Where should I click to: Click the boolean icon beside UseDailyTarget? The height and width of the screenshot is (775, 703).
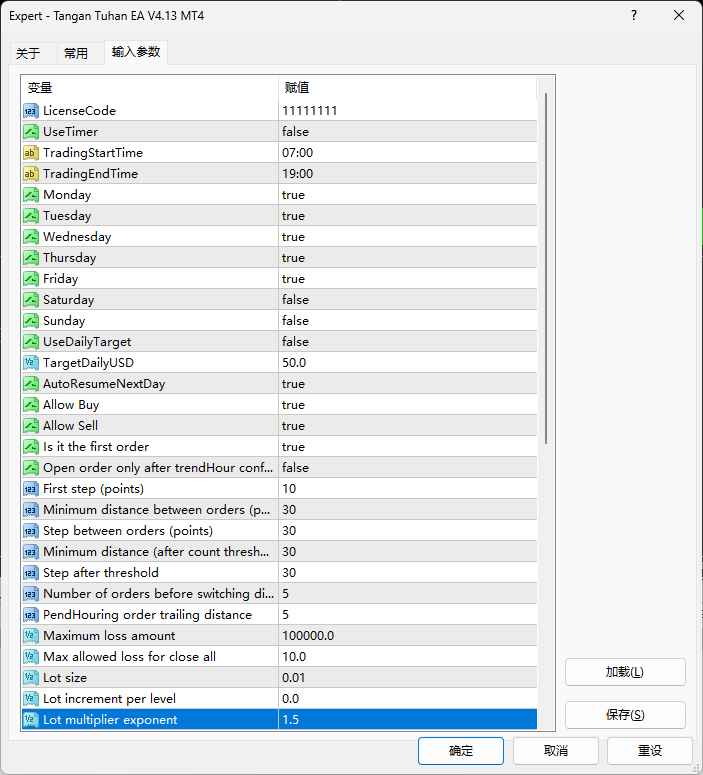[31, 342]
